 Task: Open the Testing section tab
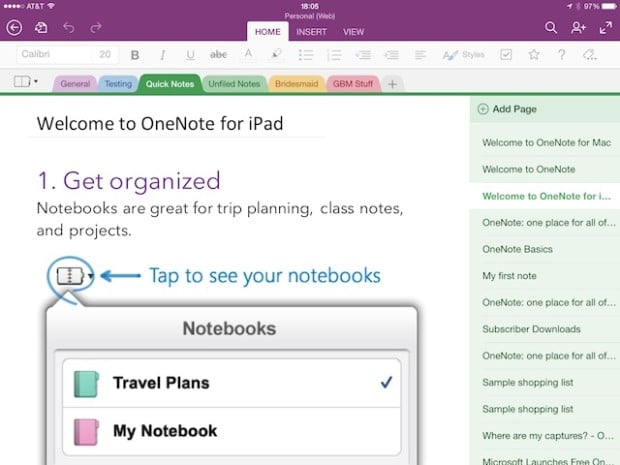click(x=118, y=84)
